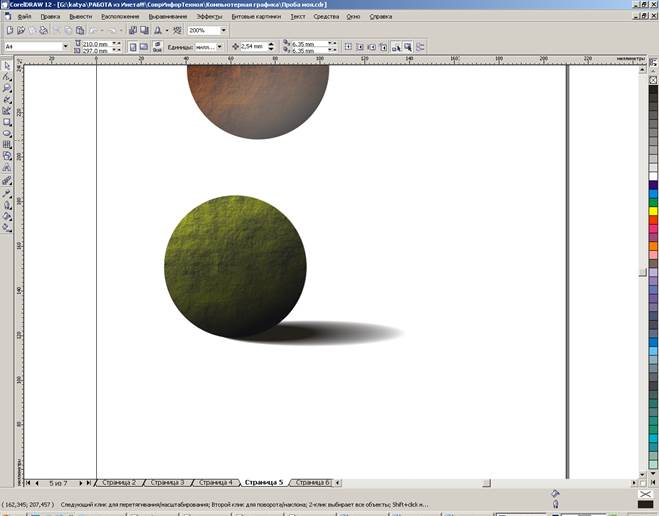
Task: Expand the A4 paper size dropdown
Action: point(66,47)
